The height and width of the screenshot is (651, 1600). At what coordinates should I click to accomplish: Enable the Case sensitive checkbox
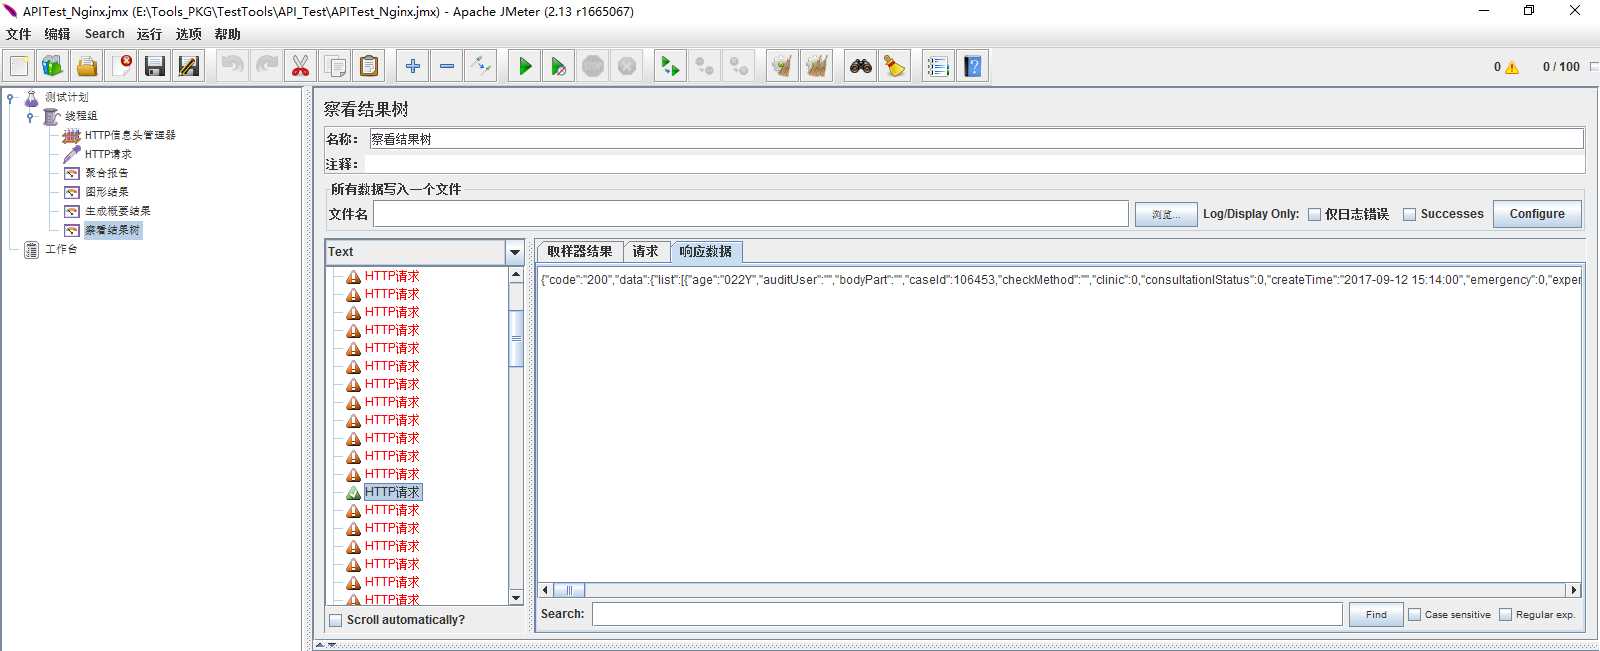(1414, 614)
